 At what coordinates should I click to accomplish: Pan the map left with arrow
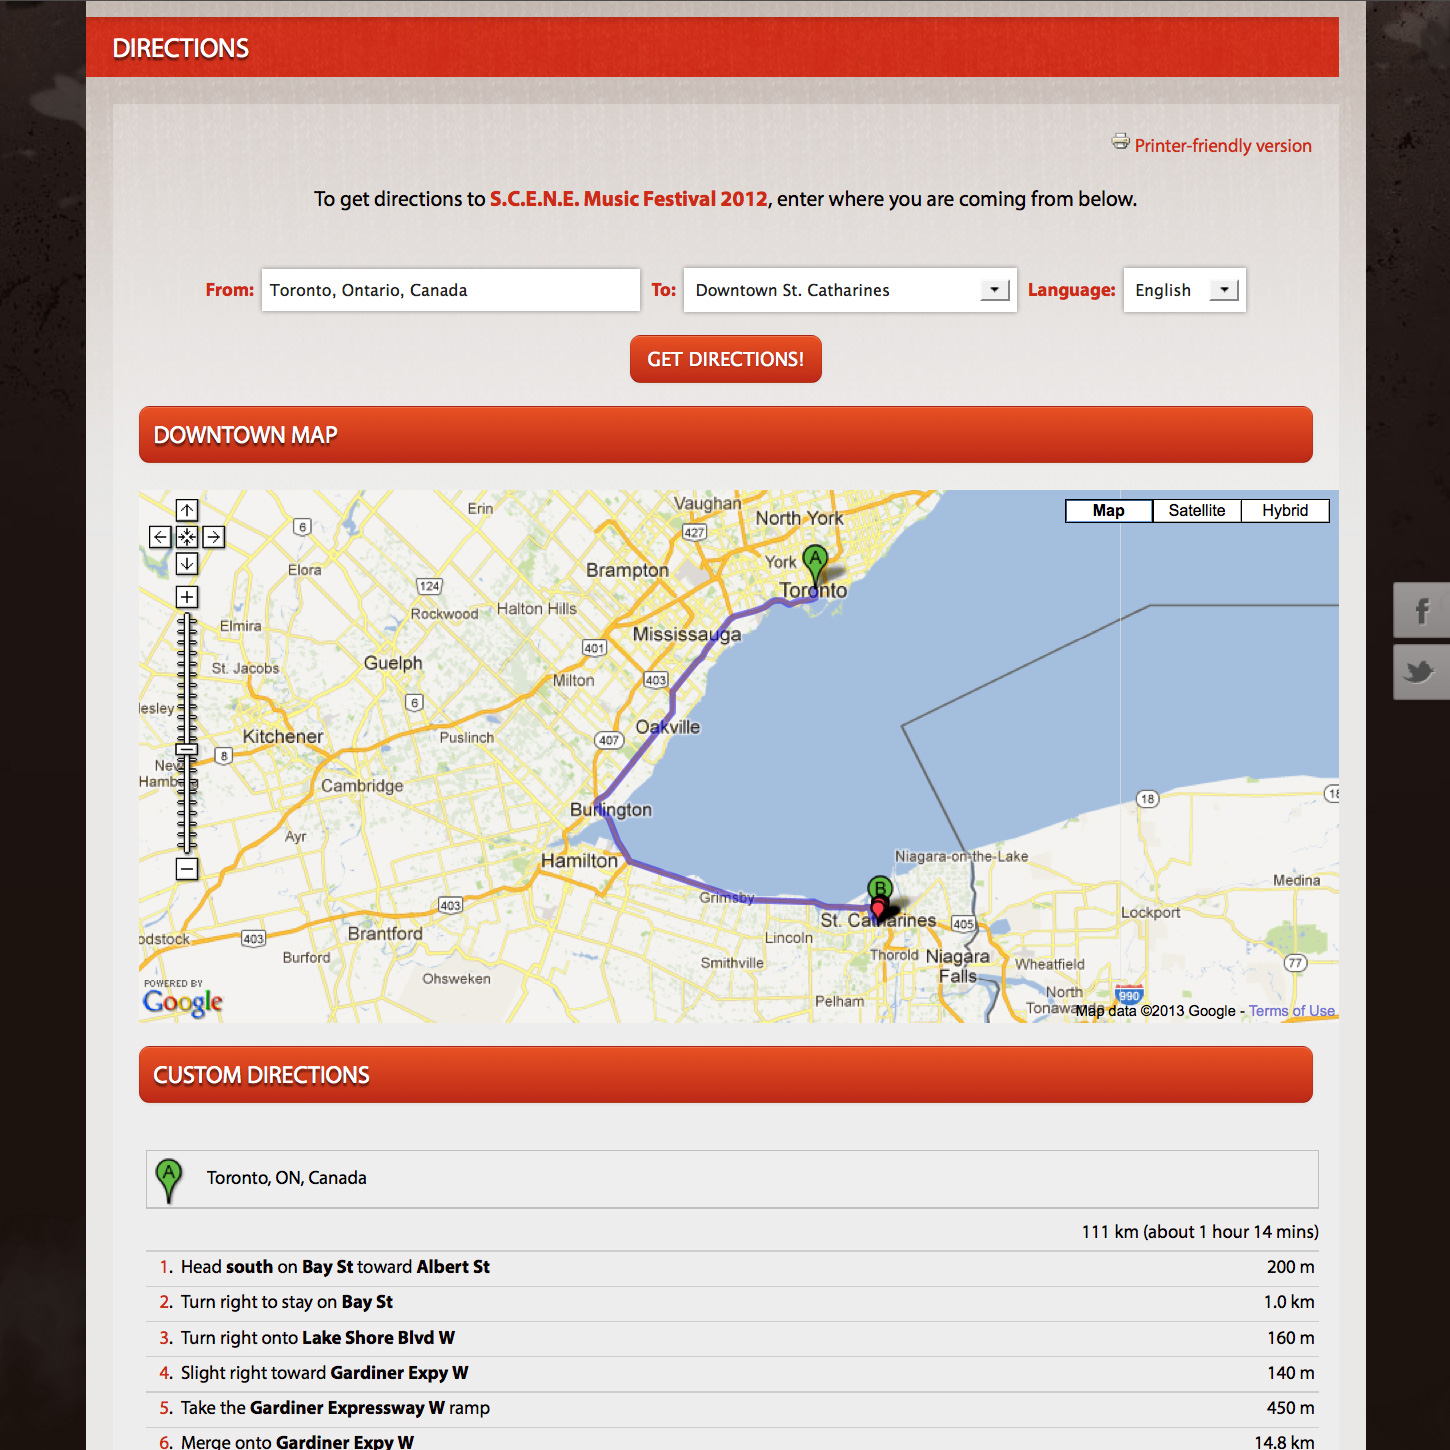point(160,537)
